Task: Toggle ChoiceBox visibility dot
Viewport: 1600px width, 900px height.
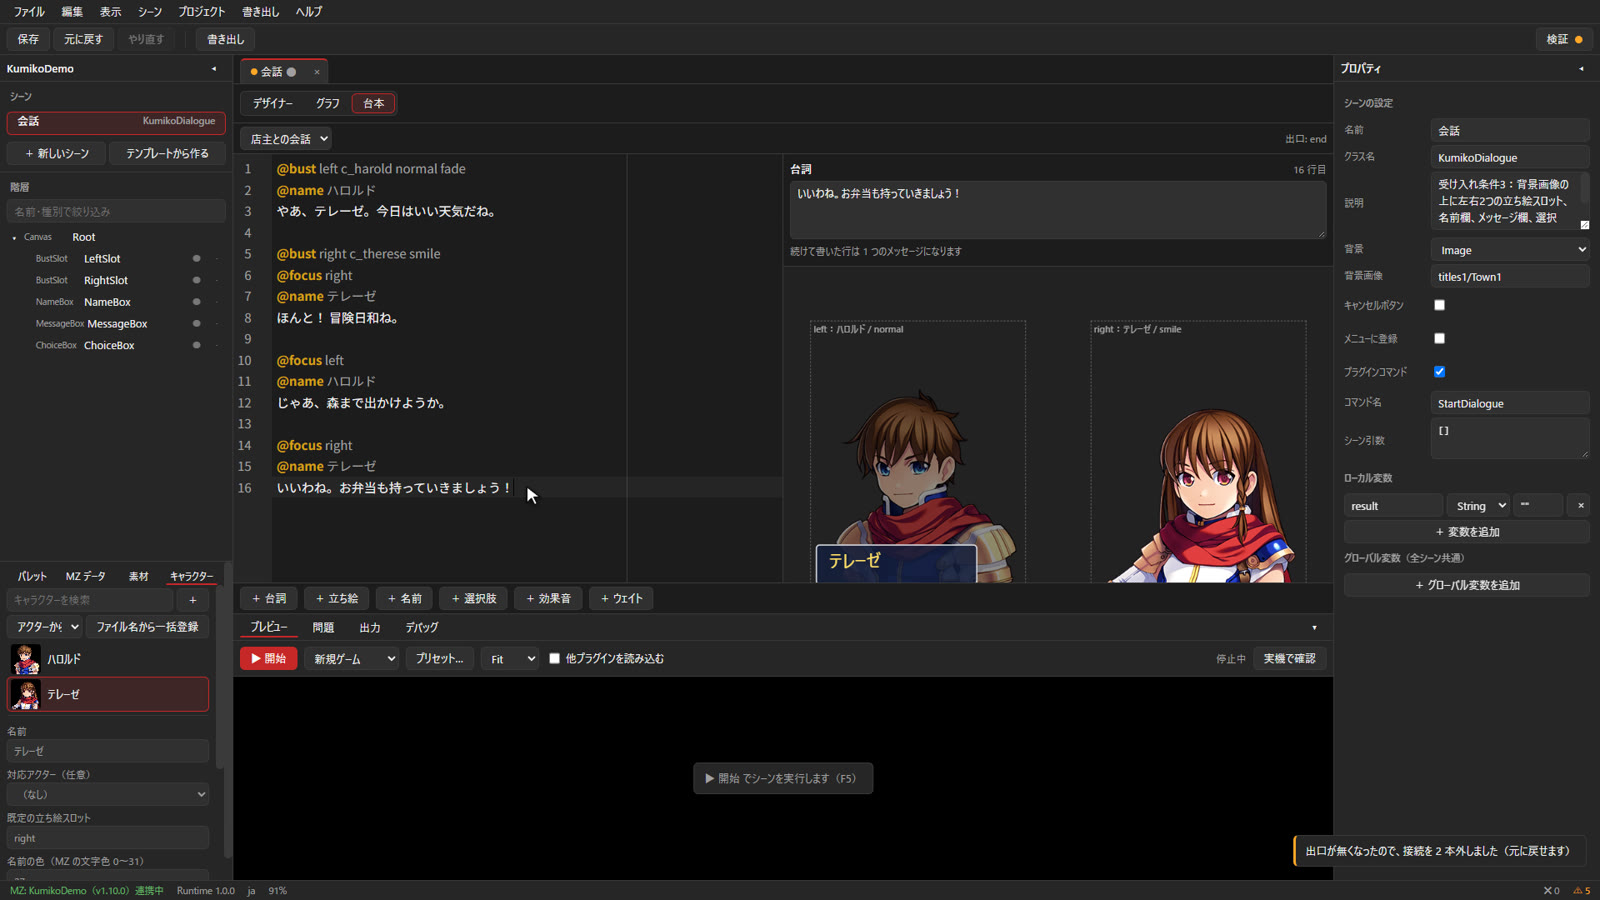Action: point(196,345)
